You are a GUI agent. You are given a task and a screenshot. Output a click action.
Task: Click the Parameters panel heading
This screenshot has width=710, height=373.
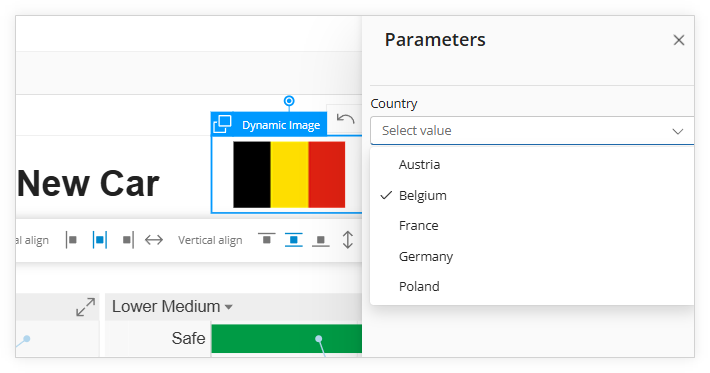(435, 40)
